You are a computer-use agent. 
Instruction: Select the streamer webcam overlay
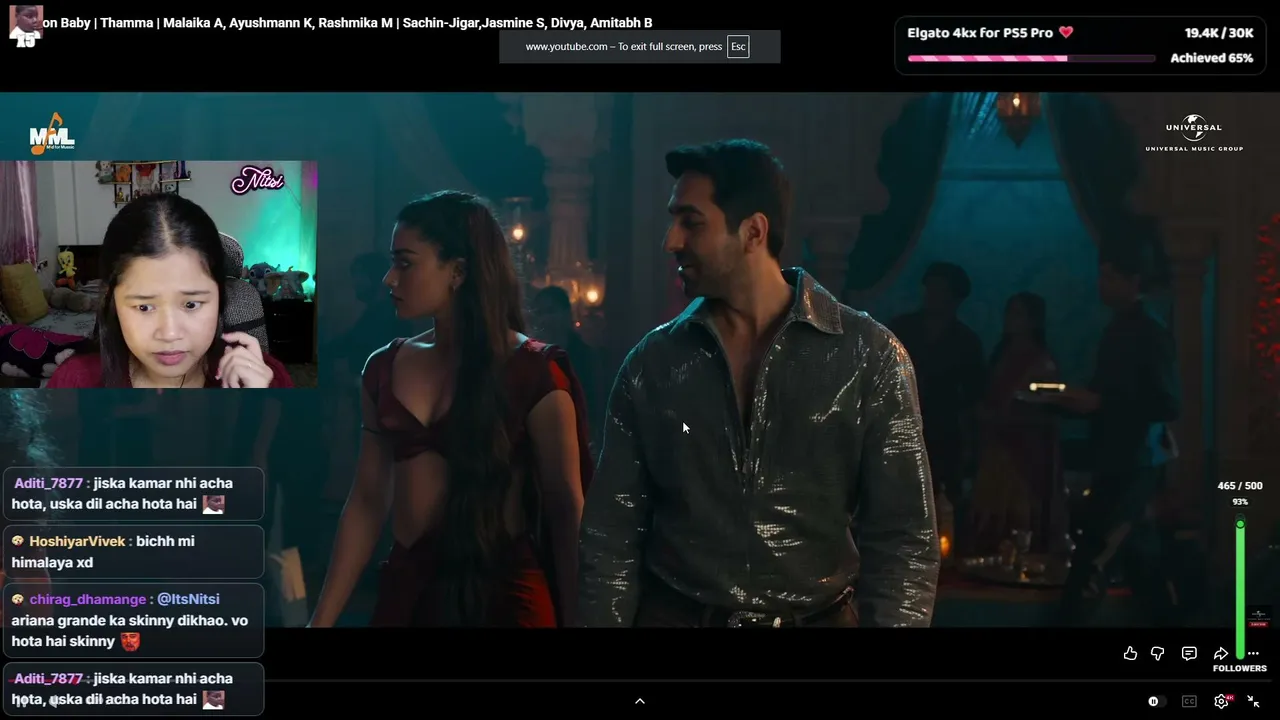point(158,274)
